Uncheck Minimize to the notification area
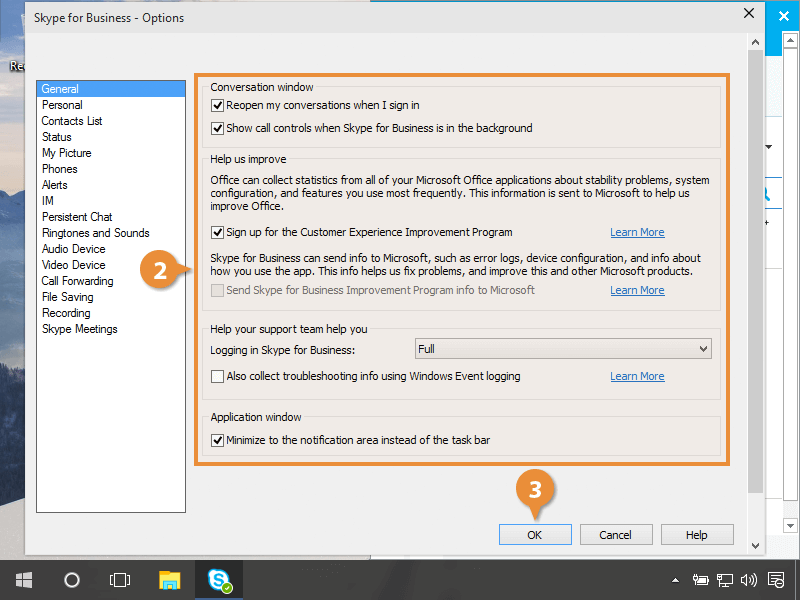The image size is (800, 600). pos(217,440)
